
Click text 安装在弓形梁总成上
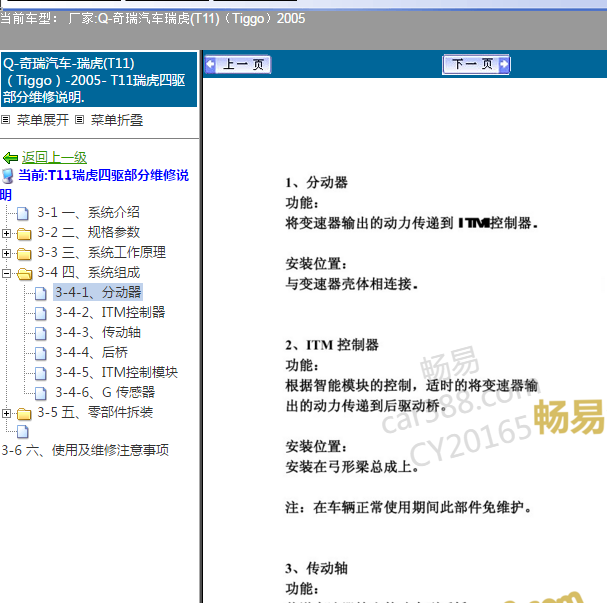[x=352, y=467]
